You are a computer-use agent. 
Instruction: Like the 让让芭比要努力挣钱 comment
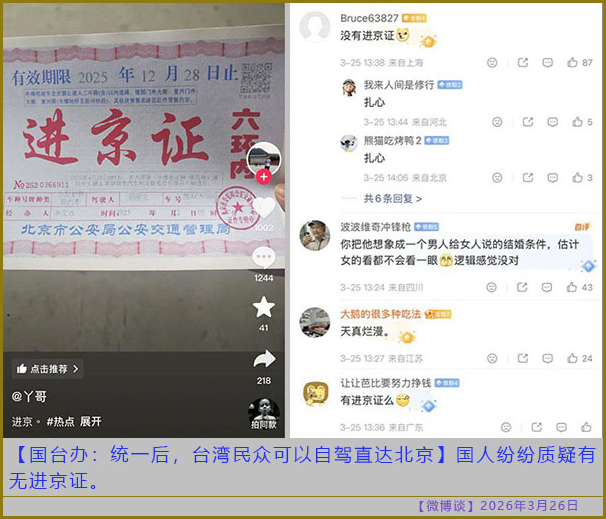(x=586, y=427)
